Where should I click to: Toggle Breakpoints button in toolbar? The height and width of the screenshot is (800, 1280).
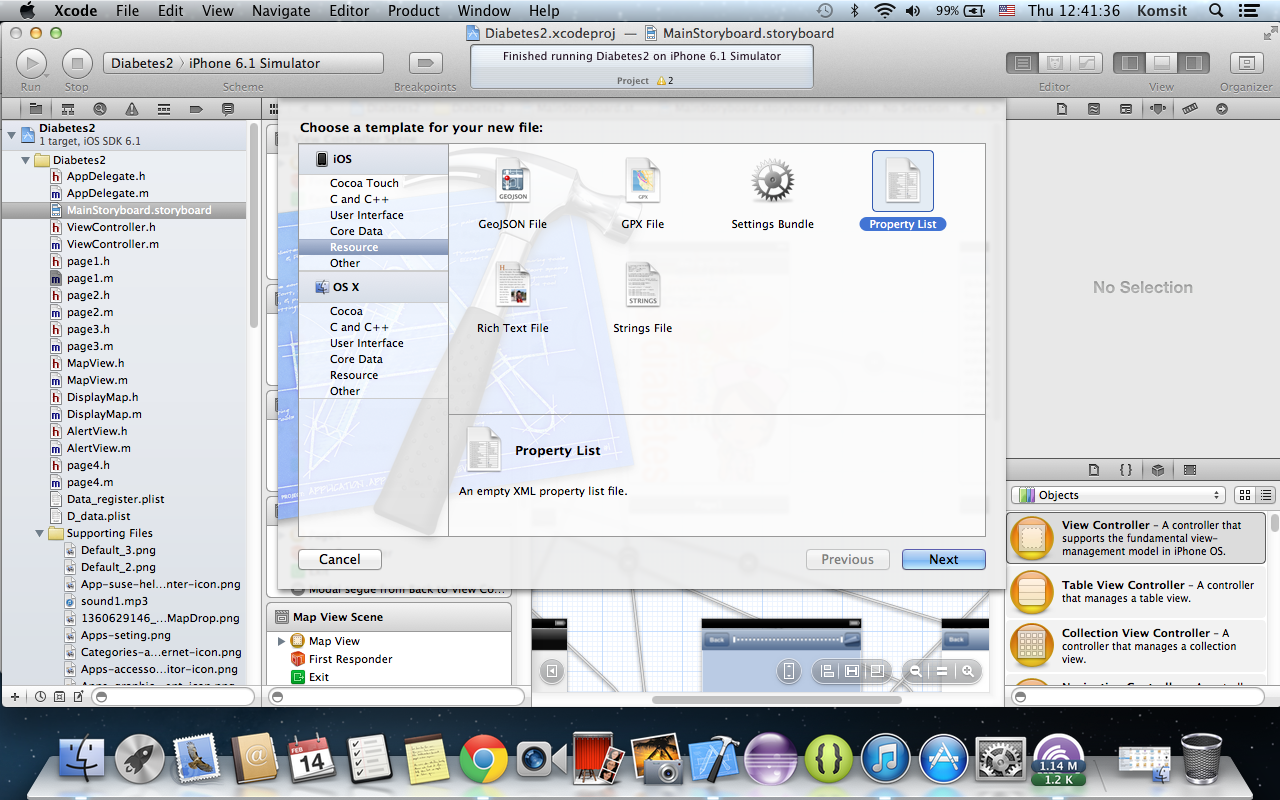tap(427, 63)
